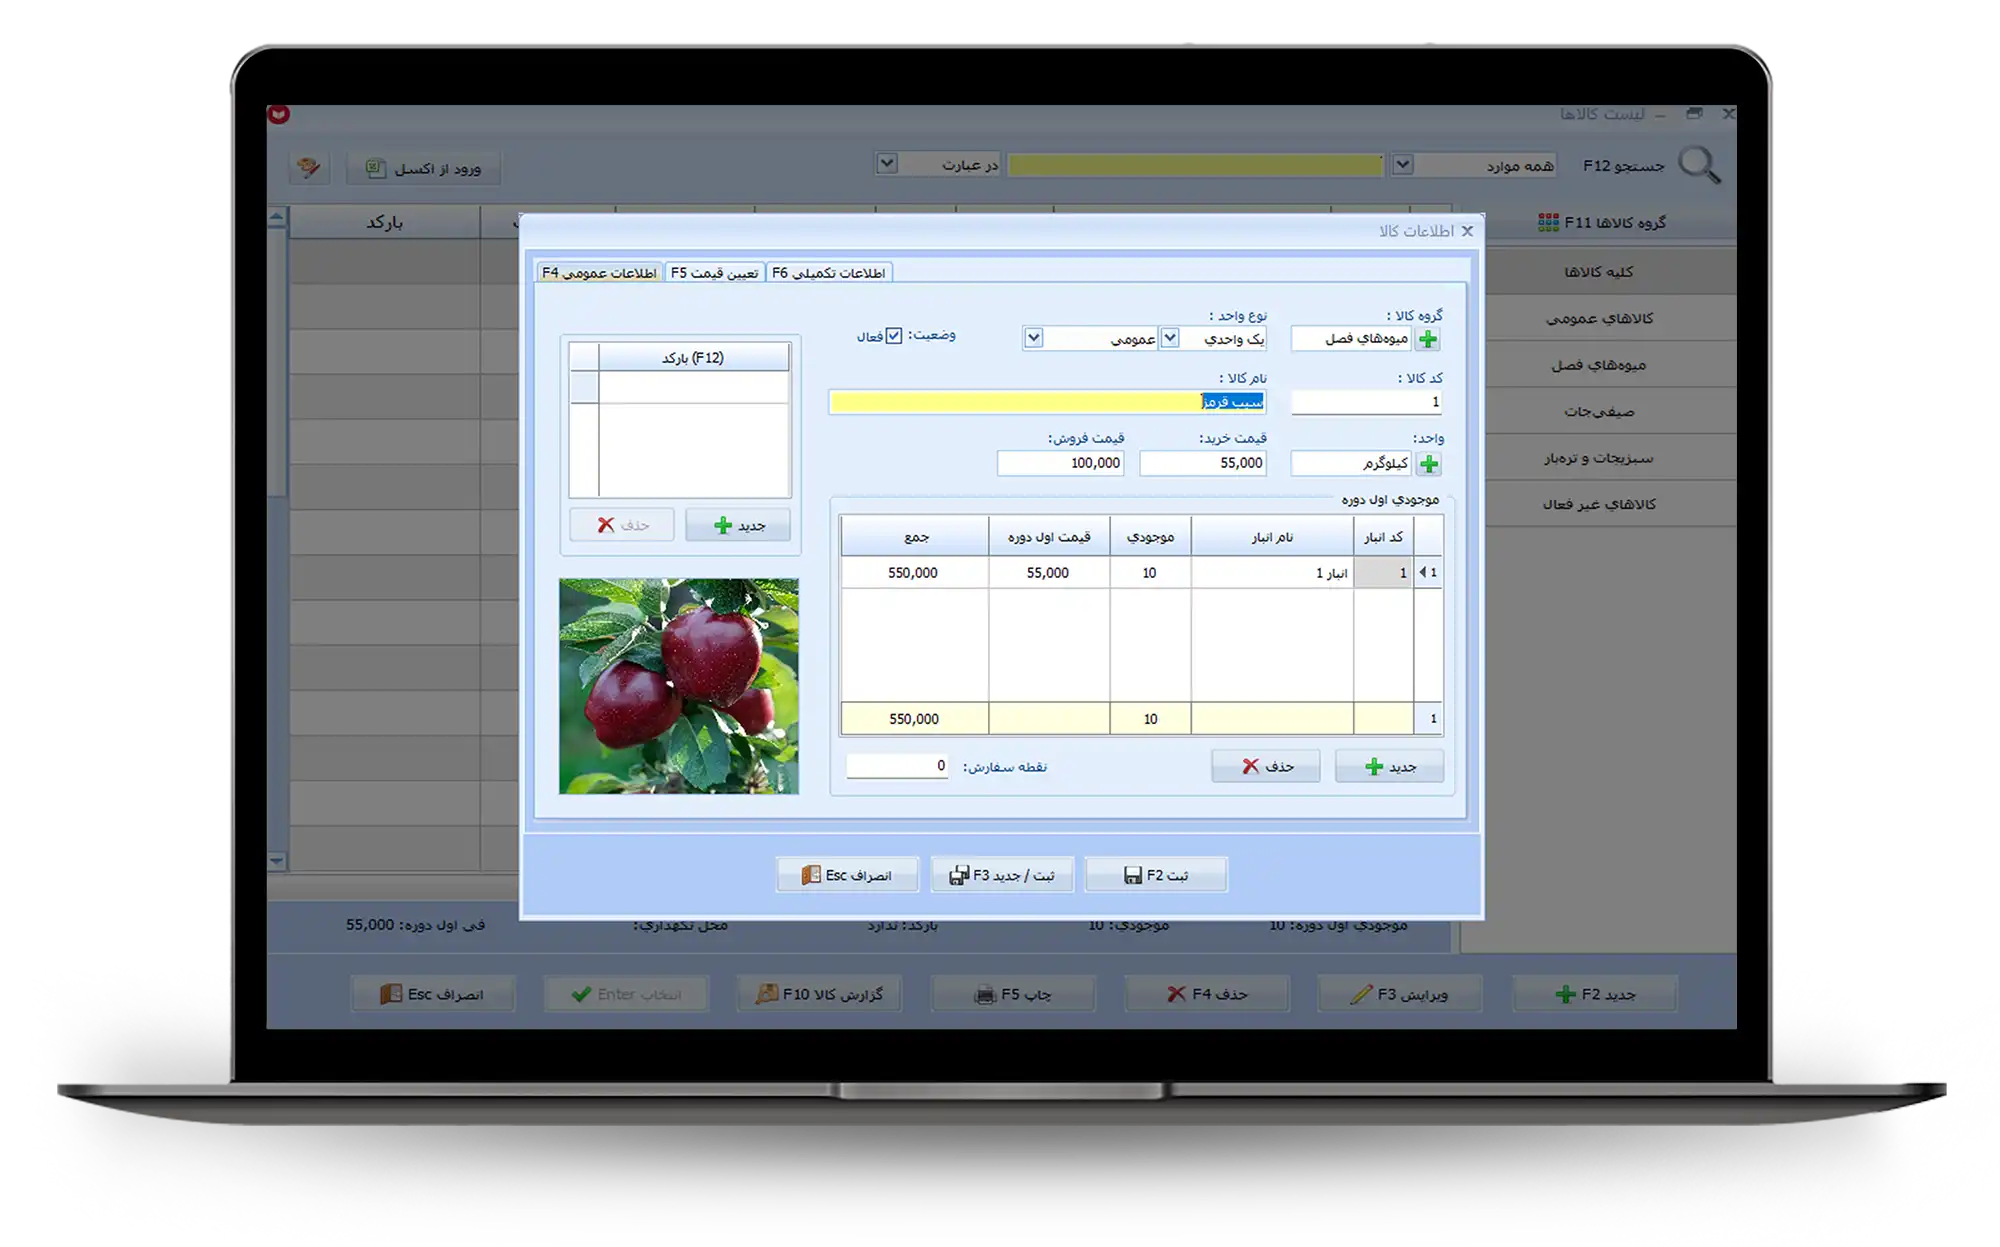Click ثبت / جدید F3 button
This screenshot has height=1247, width=2000.
1002,875
